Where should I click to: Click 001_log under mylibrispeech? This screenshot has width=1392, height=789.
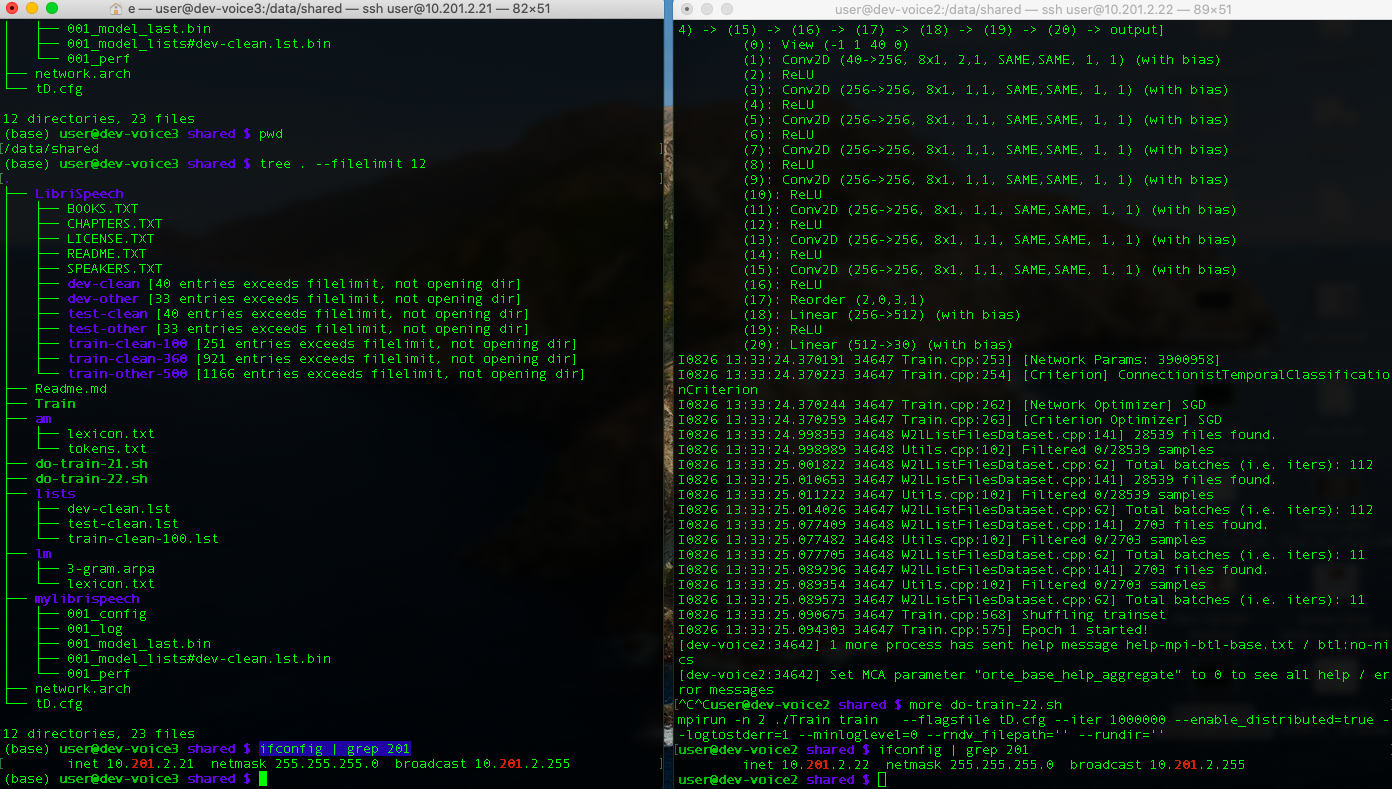[x=95, y=629]
